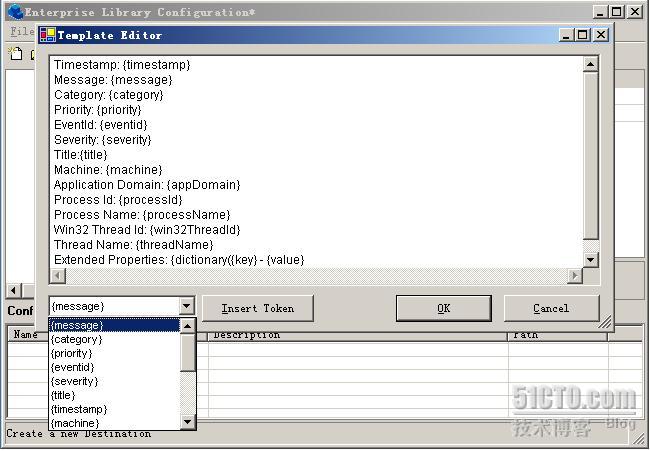
Task: Click the template text scroll-down arrow
Action: [590, 260]
